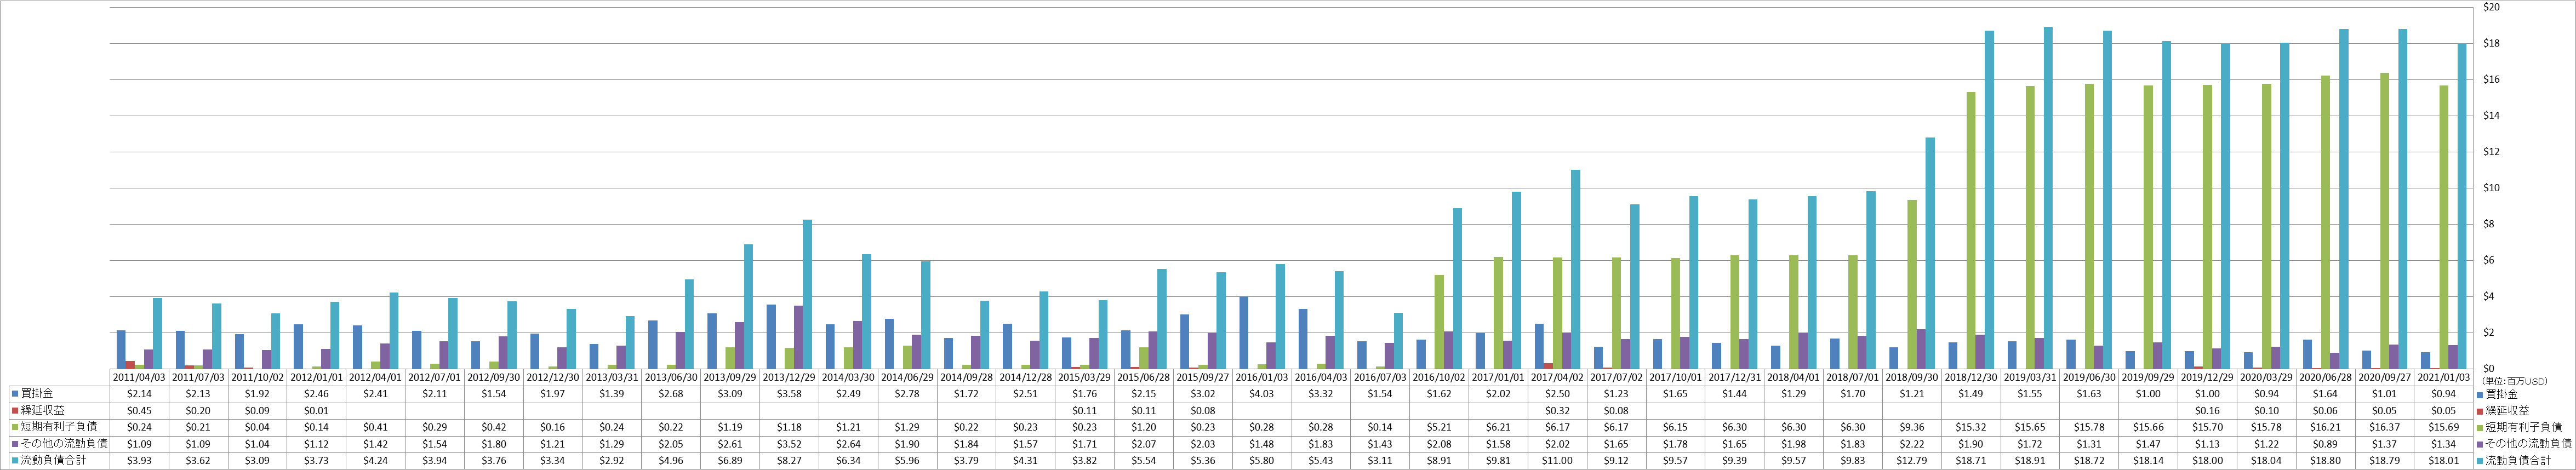The width and height of the screenshot is (2576, 470).
Task: Click the $6 axis label
Action: click(x=2489, y=260)
